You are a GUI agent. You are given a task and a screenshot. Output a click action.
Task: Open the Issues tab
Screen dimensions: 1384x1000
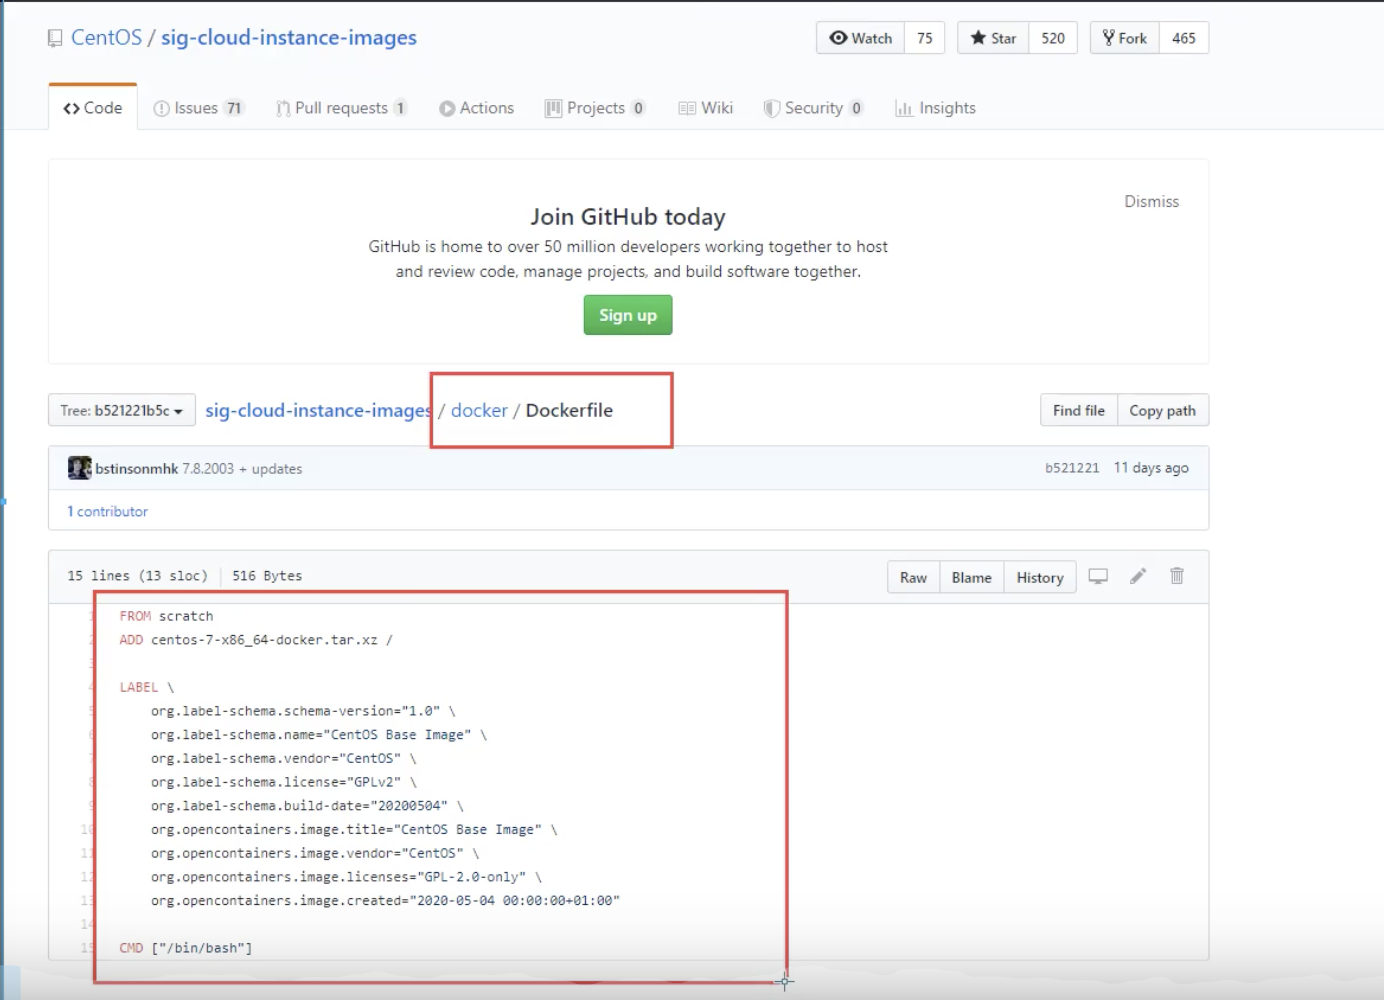[198, 108]
